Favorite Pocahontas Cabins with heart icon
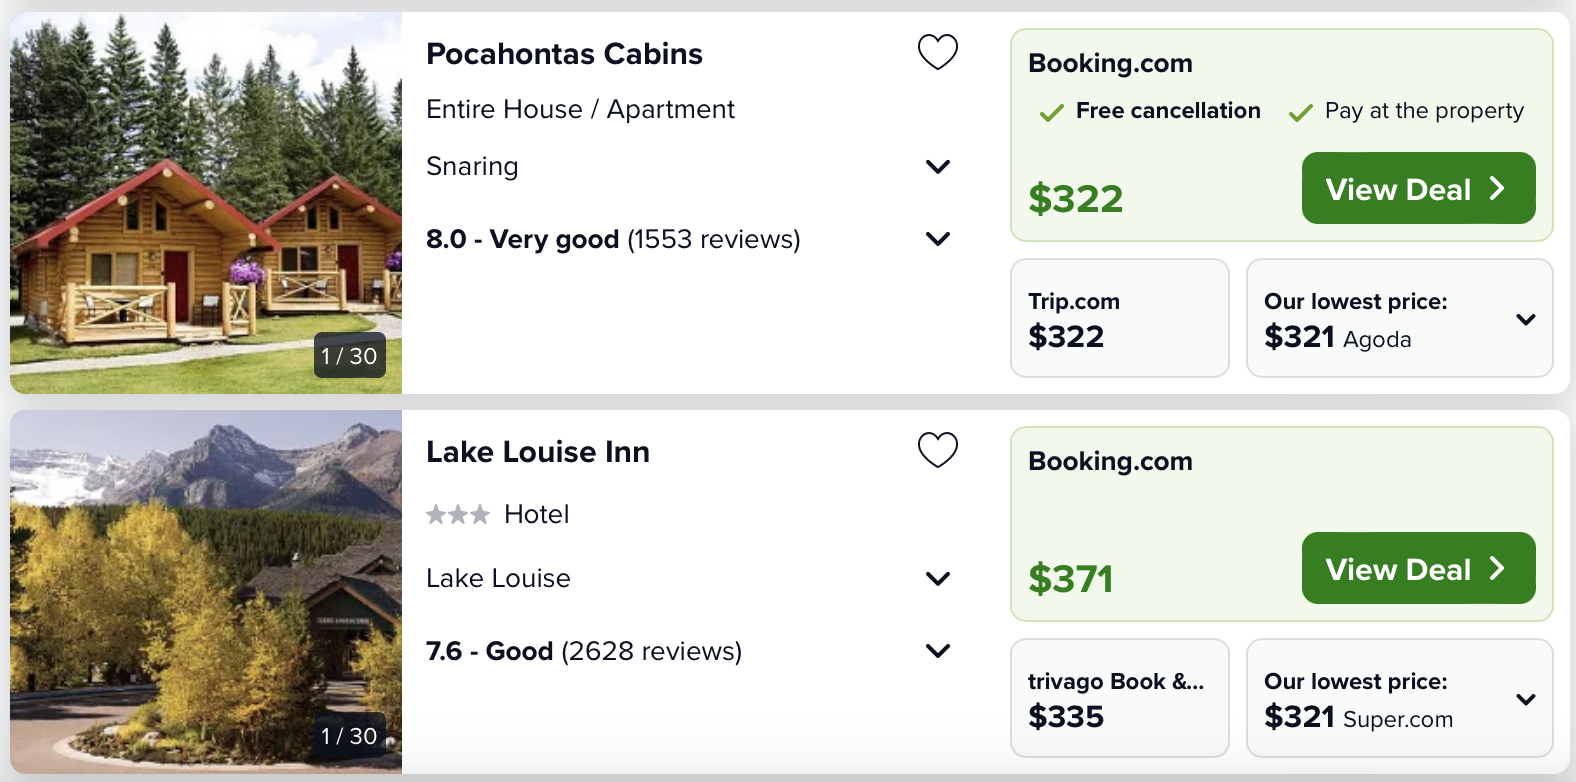The image size is (1576, 782). 938,52
